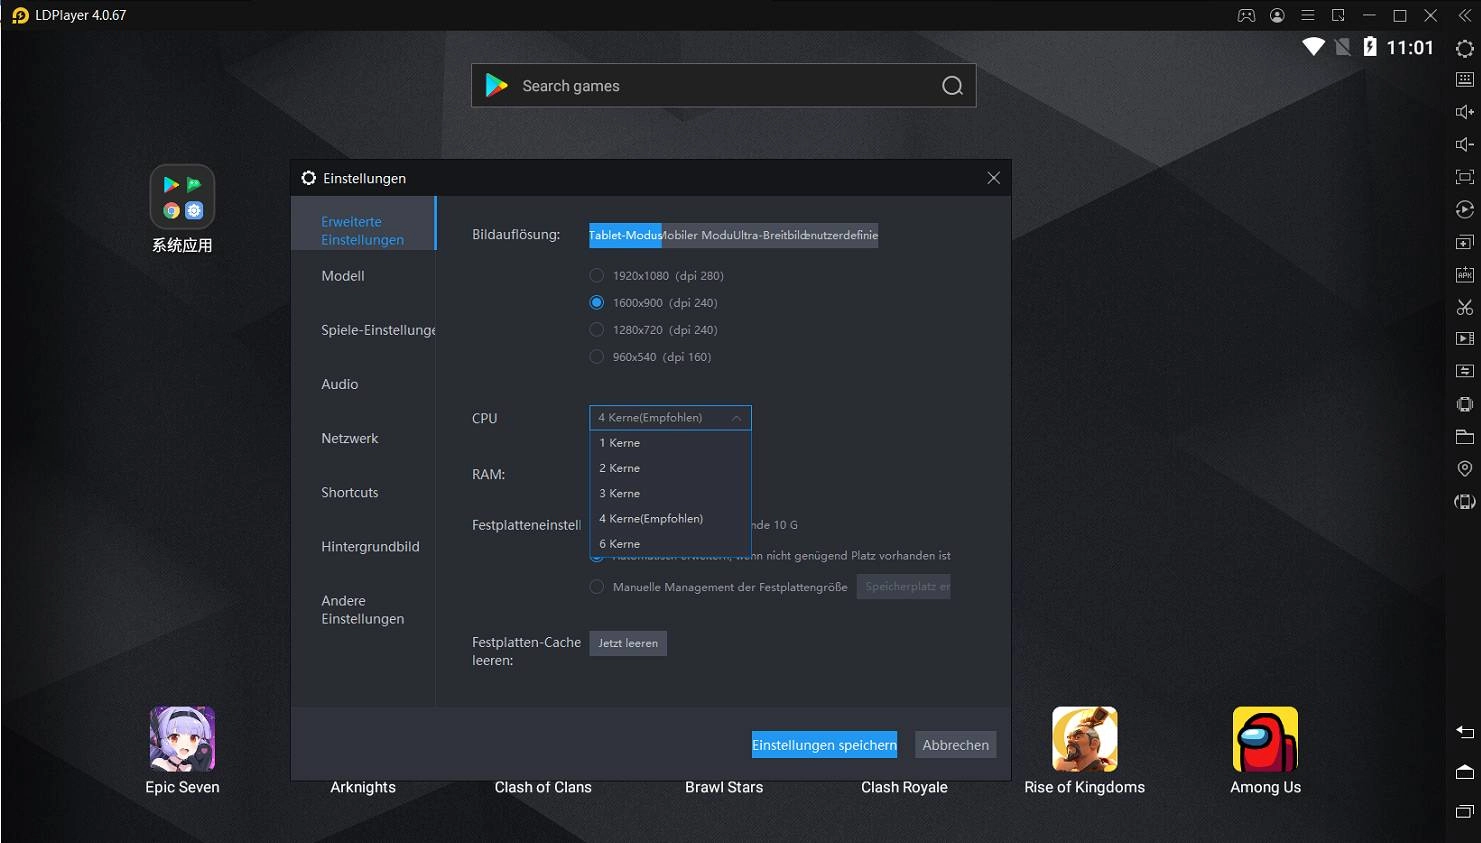Choose 4 Kerne(Empfohlen) in dropdown list
This screenshot has height=843, width=1481.
pos(670,519)
